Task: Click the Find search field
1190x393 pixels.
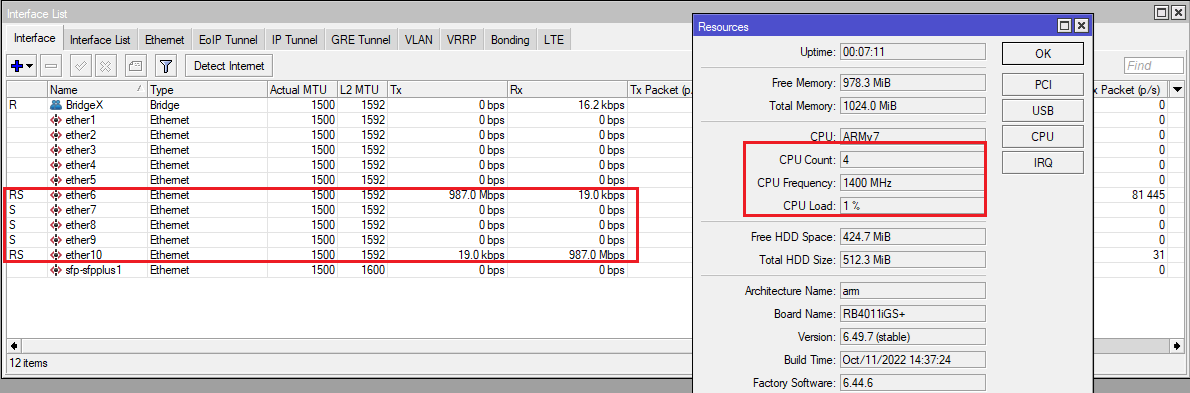Action: point(1153,66)
